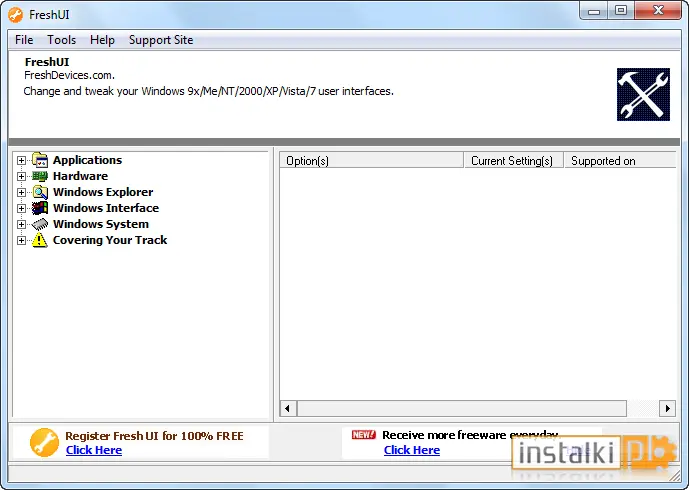
Task: Open the Help menu
Action: tap(102, 40)
